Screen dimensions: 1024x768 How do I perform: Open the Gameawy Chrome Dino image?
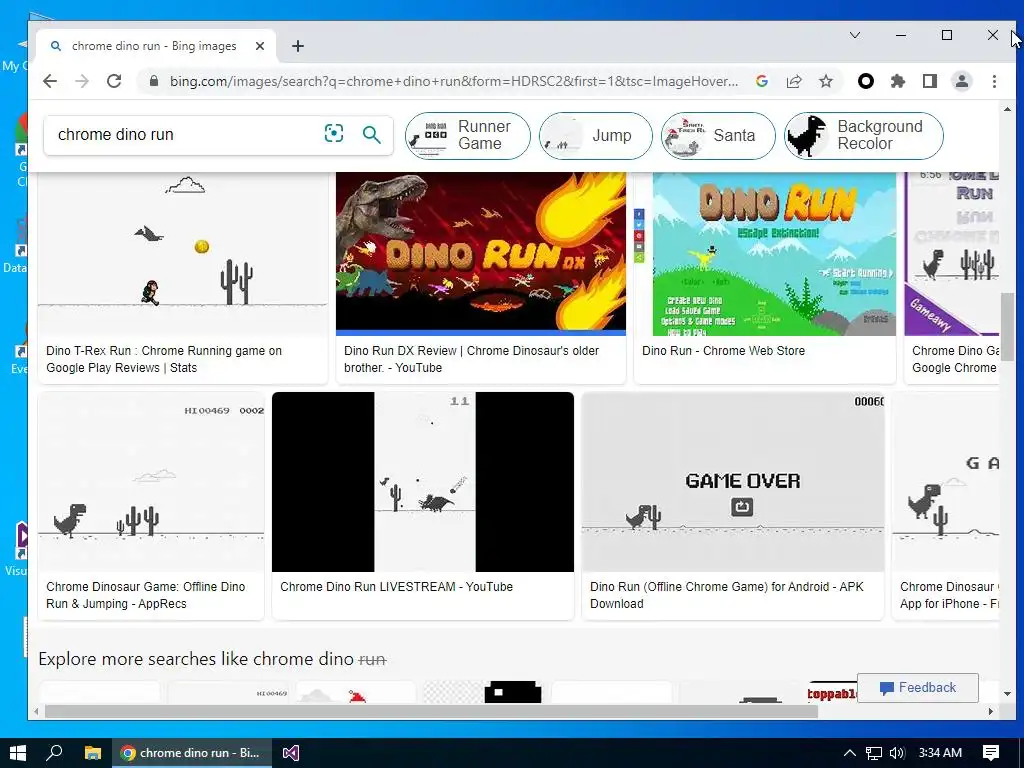pyautogui.click(x=952, y=253)
